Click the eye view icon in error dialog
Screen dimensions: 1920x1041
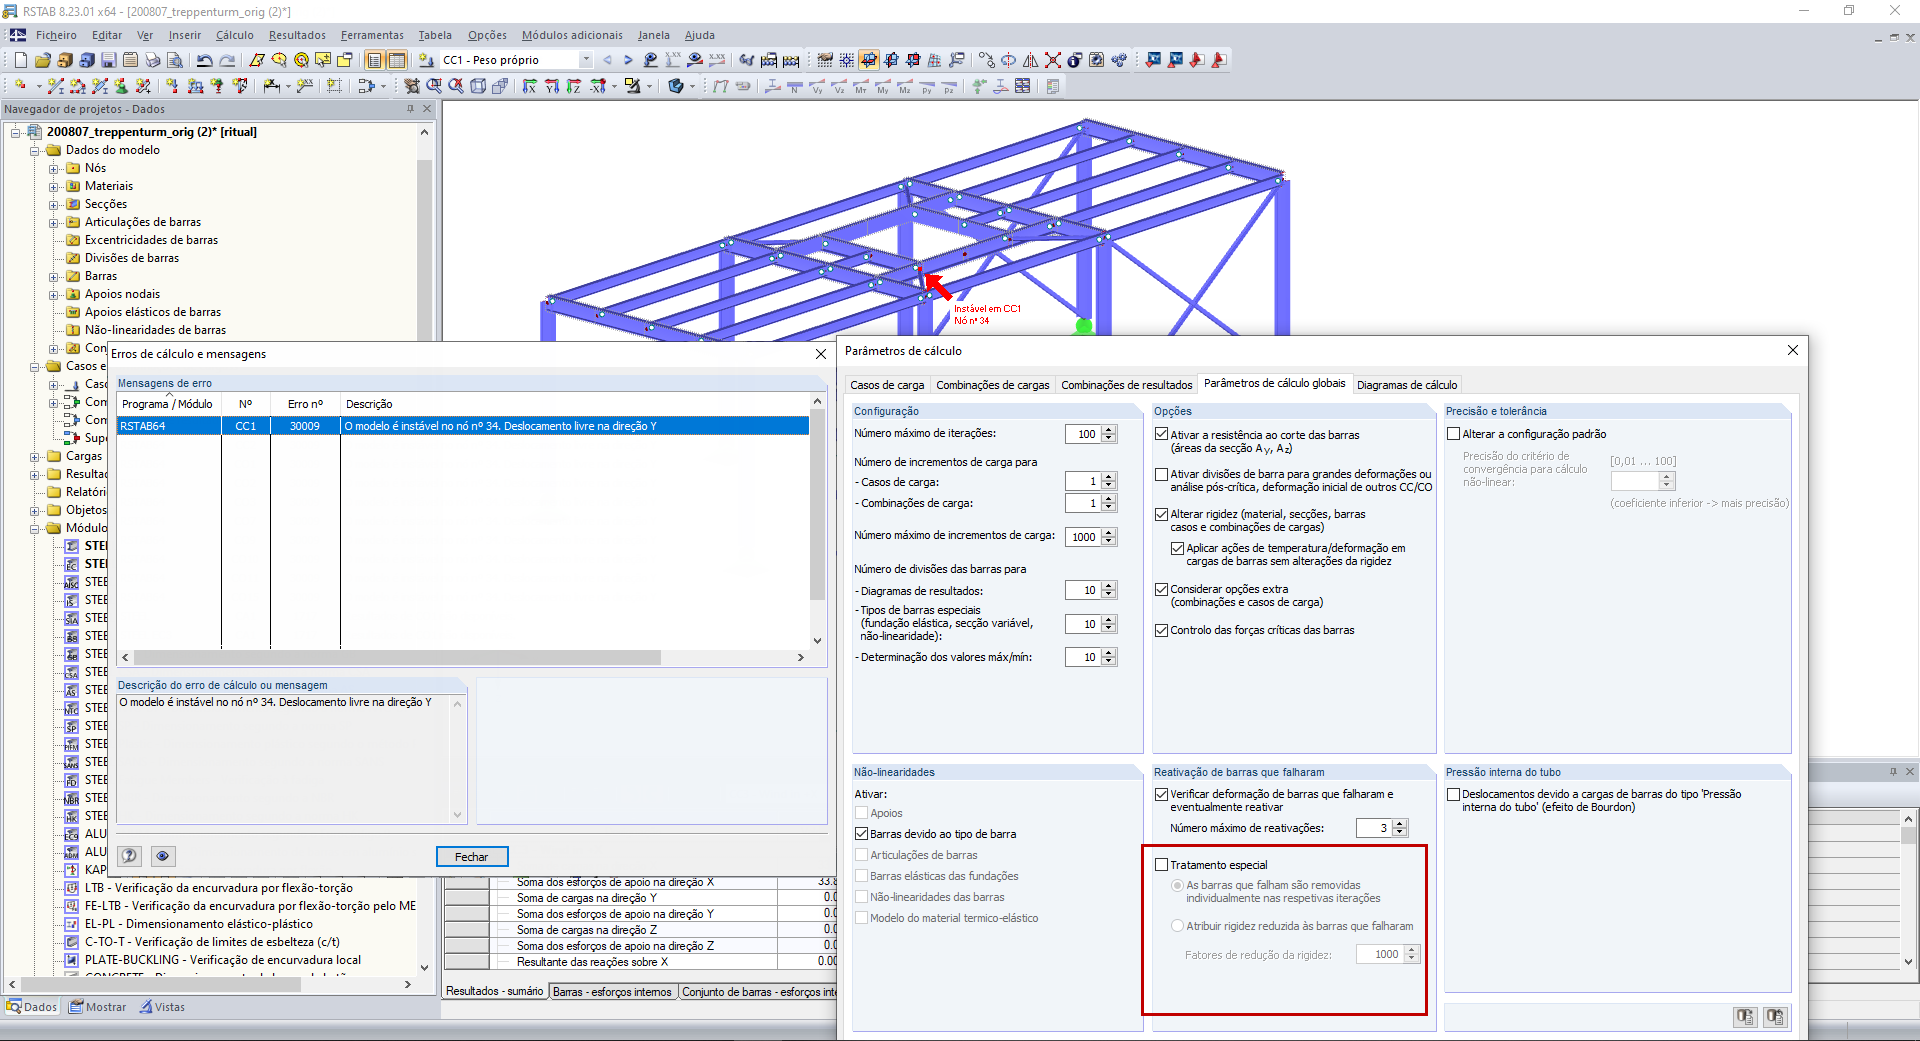[163, 856]
